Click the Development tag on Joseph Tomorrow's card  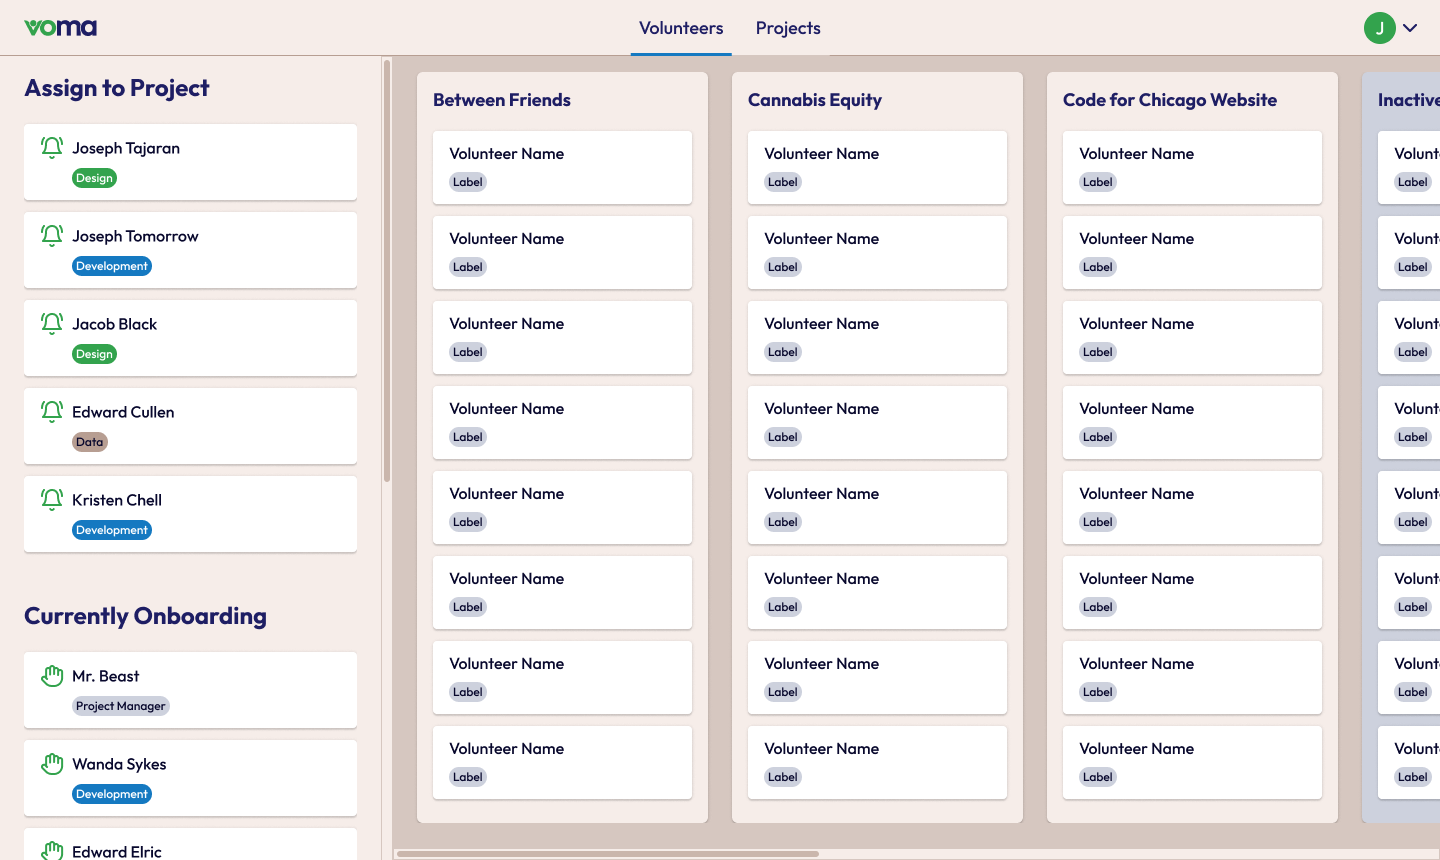[112, 266]
